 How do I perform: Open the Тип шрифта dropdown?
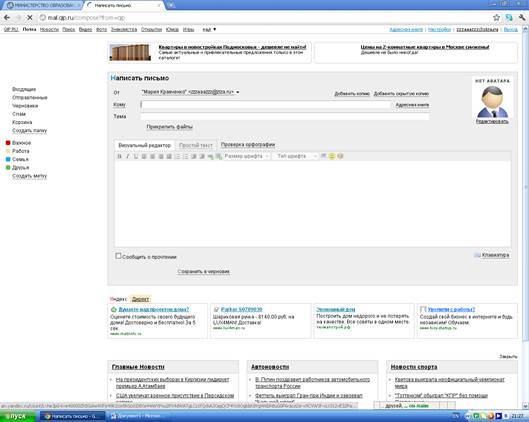[296, 156]
